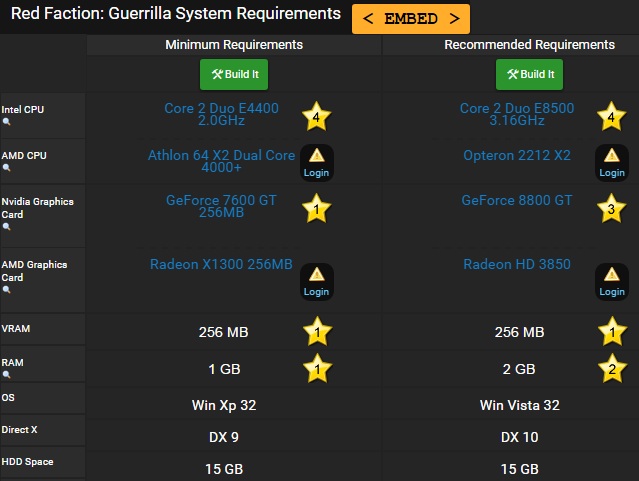Viewport: 639px width, 481px height.
Task: Click the magnifier under Nvidia Graphics Card
Action: (7, 227)
